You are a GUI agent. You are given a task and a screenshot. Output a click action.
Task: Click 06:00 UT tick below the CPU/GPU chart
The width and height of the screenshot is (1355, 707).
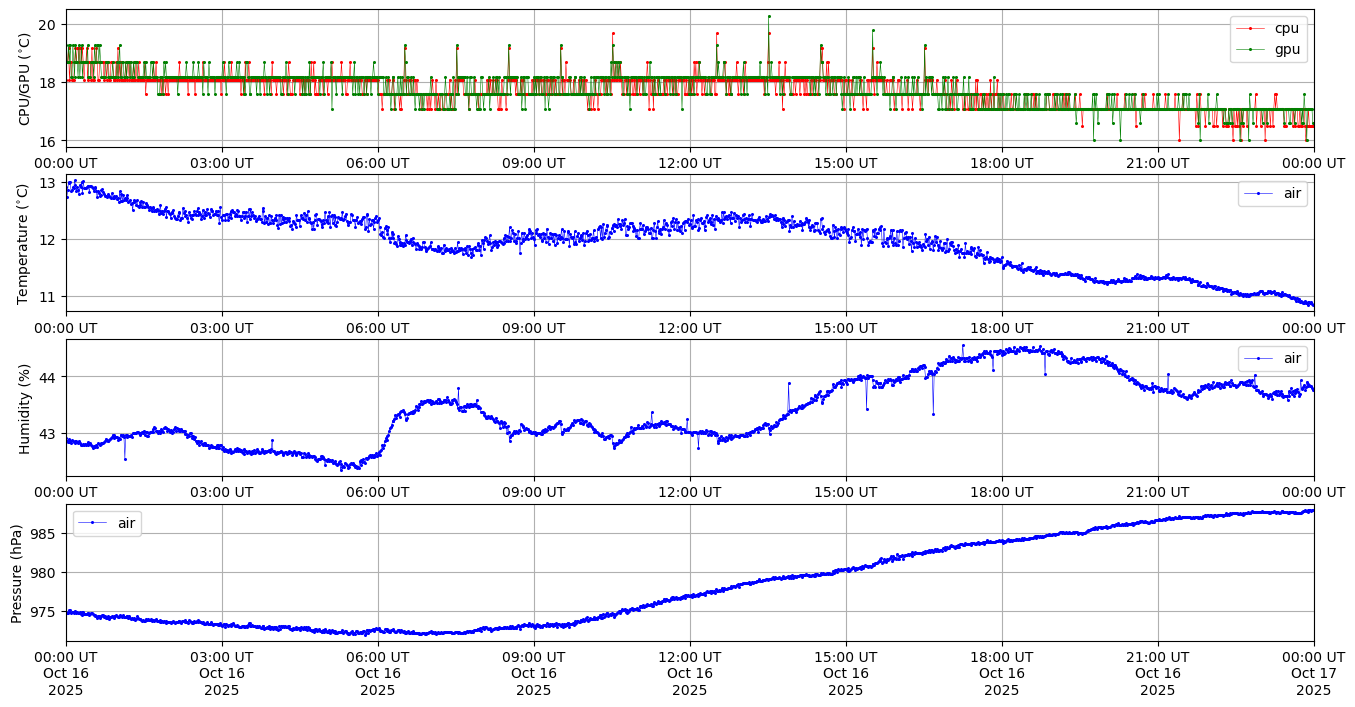(378, 163)
